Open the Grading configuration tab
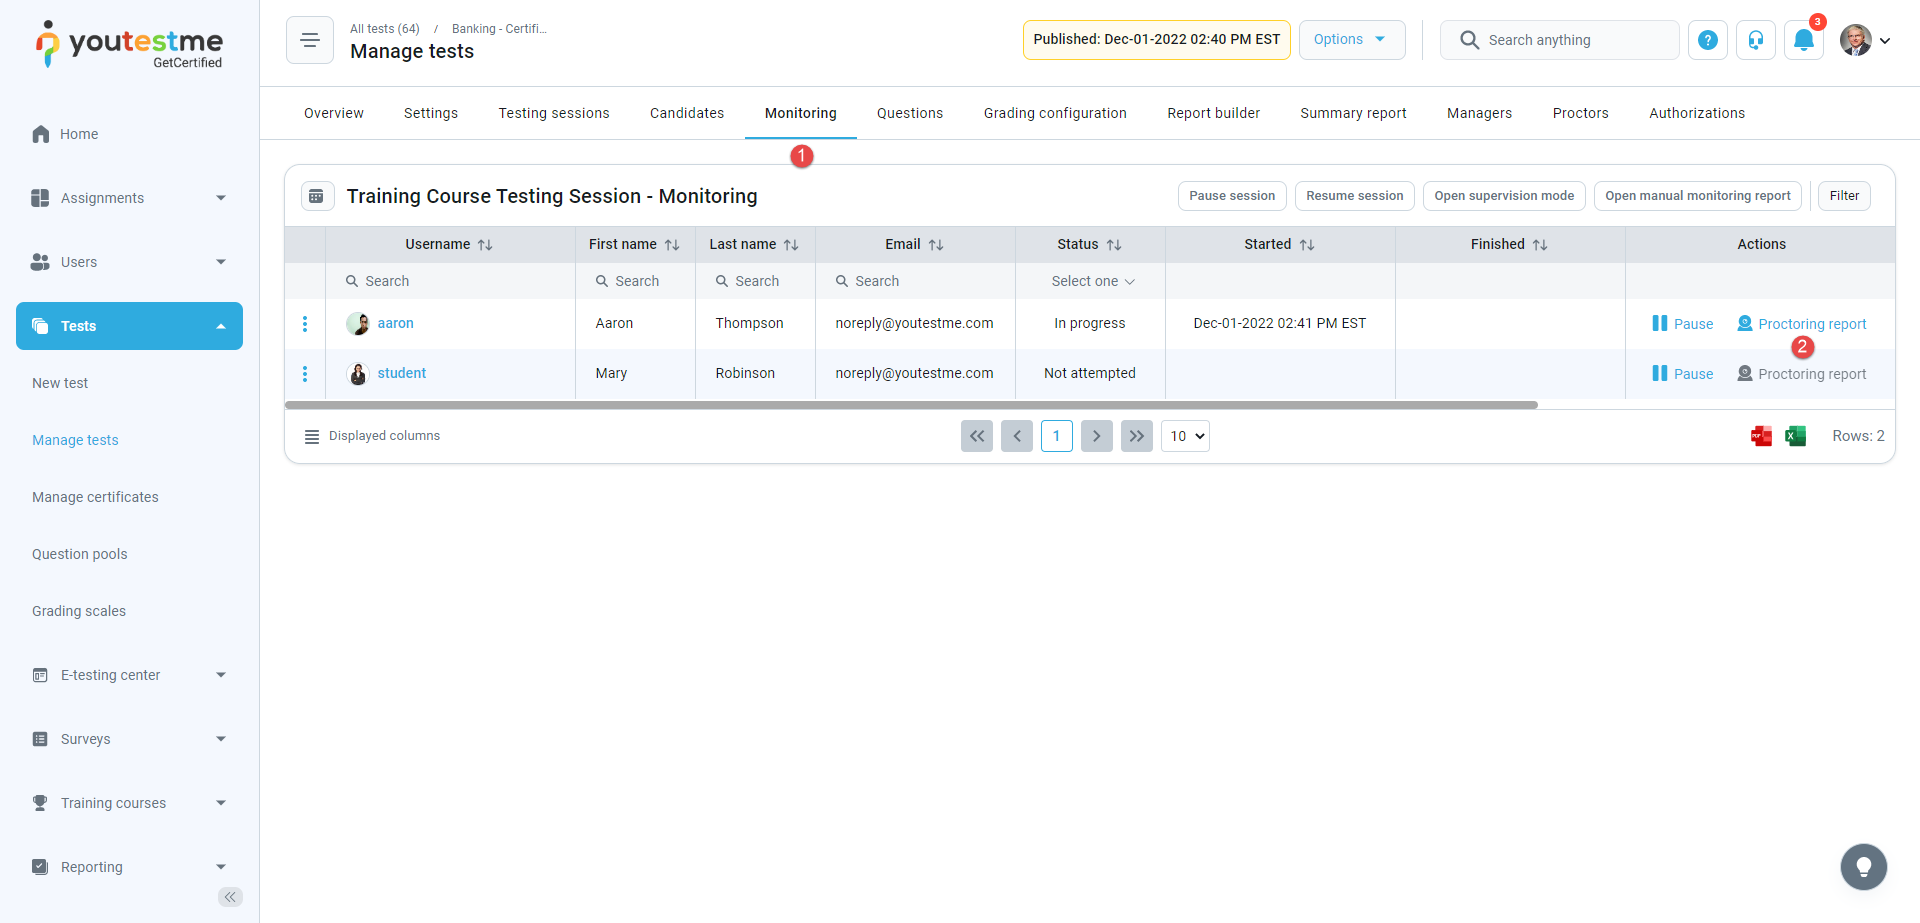The height and width of the screenshot is (923, 1920). 1054,113
